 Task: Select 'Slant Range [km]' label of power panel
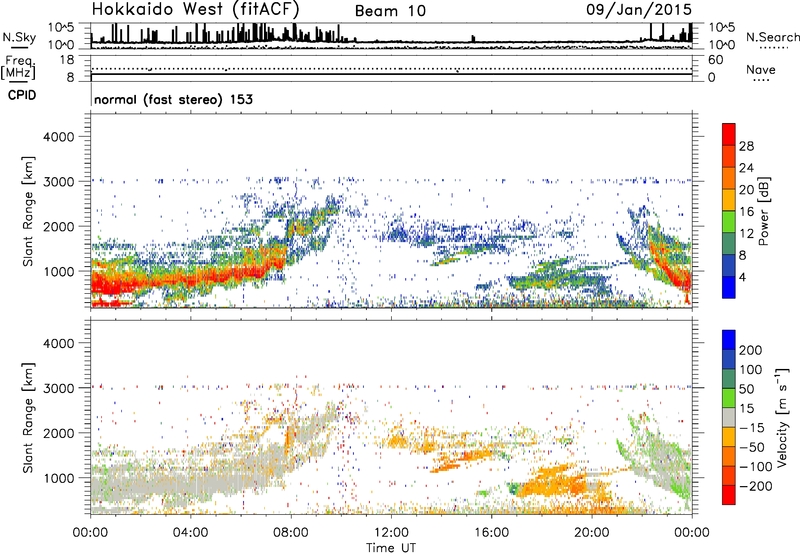click(x=28, y=211)
